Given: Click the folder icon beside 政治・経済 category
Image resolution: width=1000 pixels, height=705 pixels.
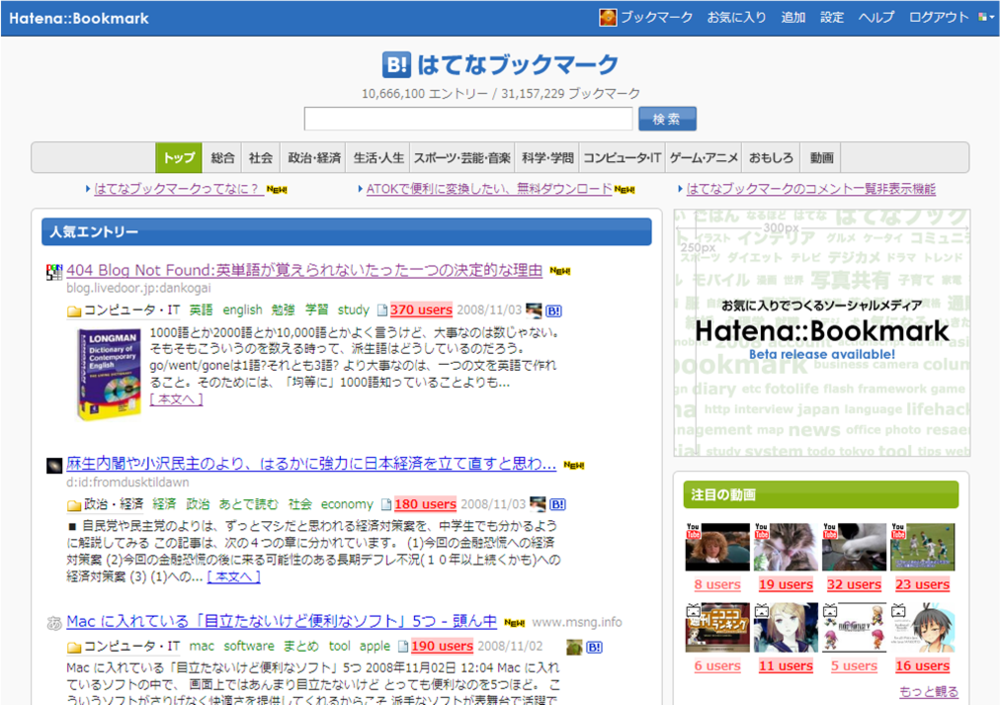Looking at the screenshot, I should click(74, 505).
